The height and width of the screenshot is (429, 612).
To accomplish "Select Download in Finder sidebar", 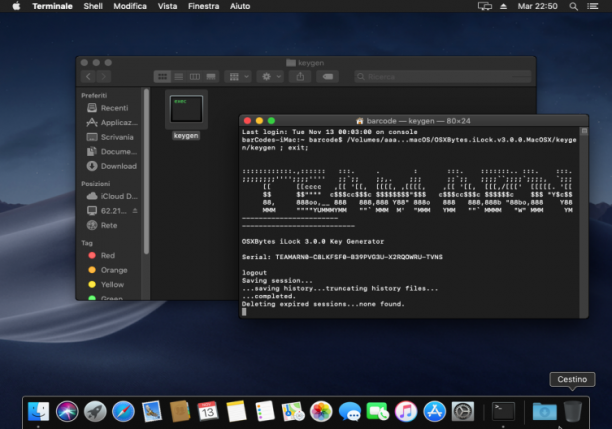I will (110, 166).
